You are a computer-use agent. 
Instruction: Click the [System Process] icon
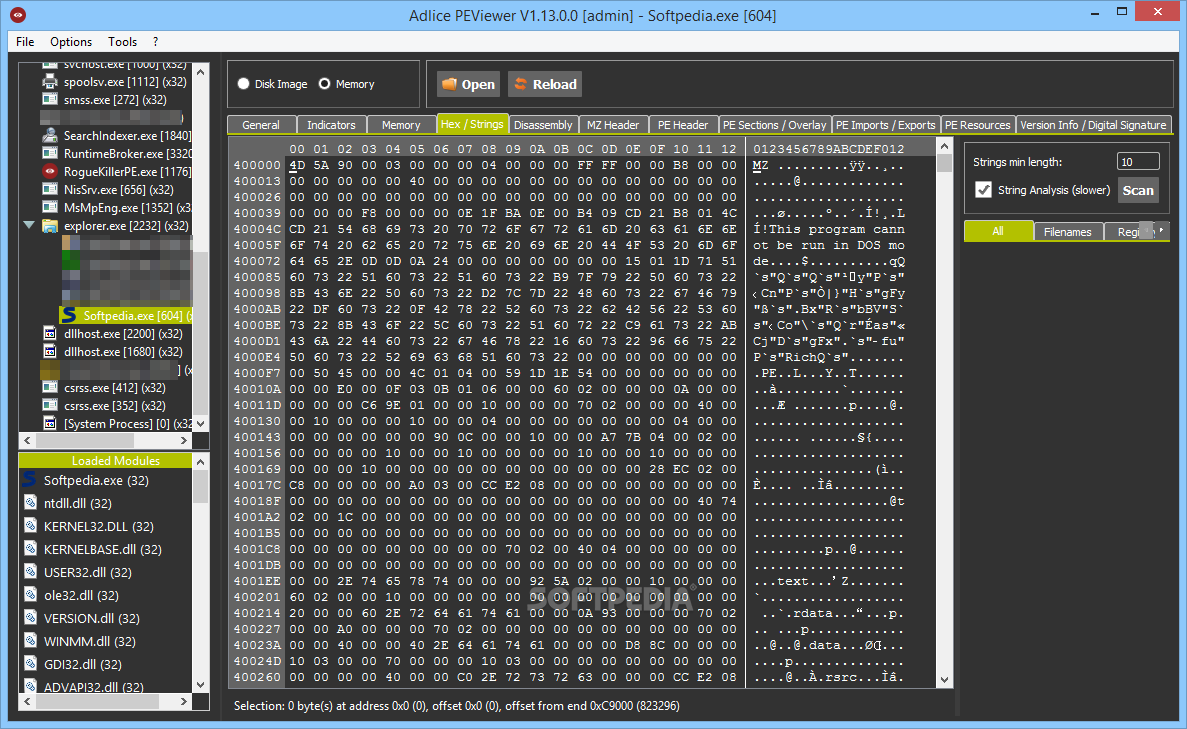click(x=50, y=423)
